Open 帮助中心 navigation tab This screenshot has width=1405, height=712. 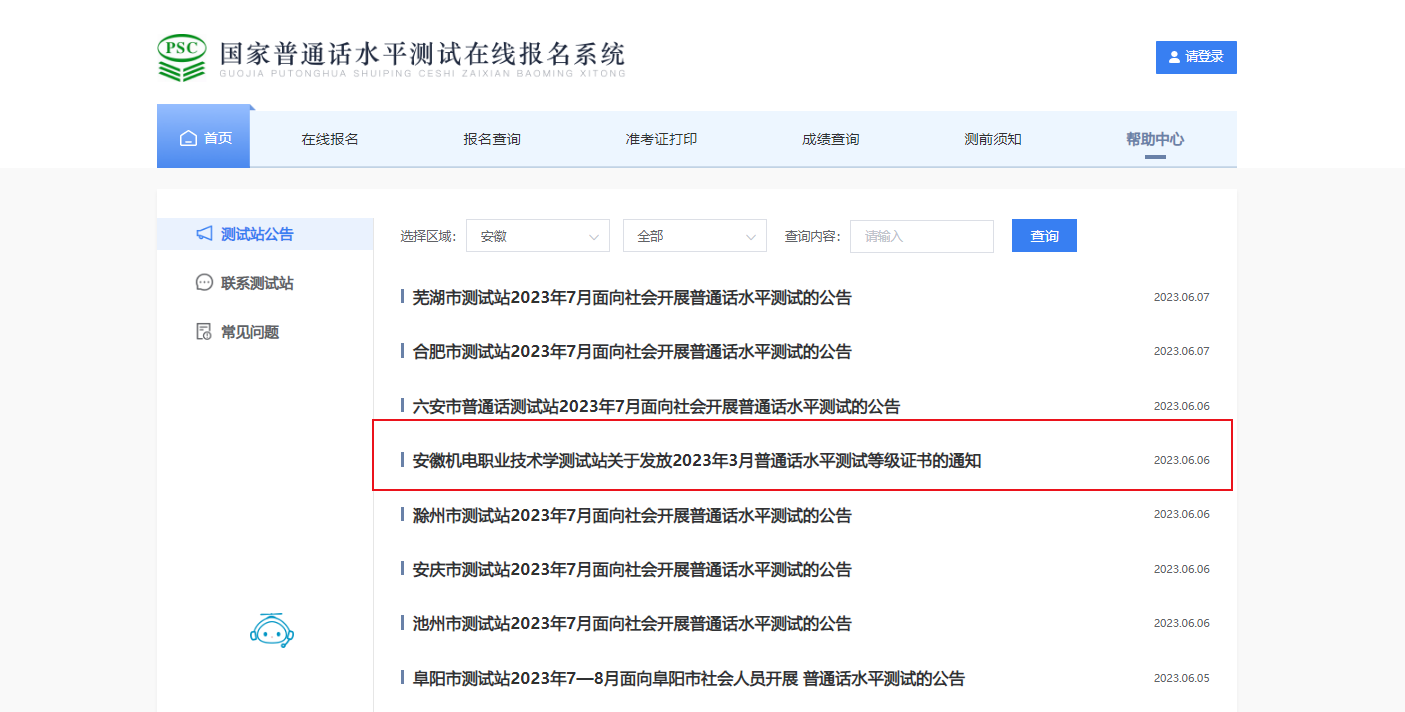tap(1154, 139)
